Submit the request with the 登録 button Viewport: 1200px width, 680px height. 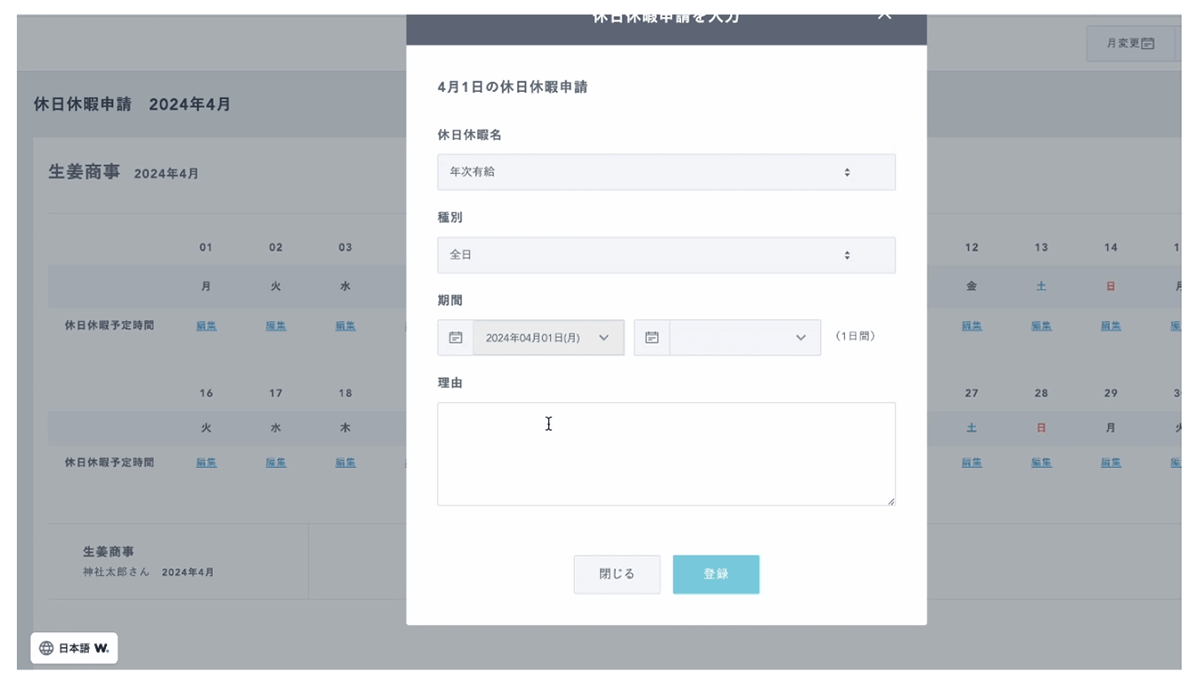coord(716,575)
